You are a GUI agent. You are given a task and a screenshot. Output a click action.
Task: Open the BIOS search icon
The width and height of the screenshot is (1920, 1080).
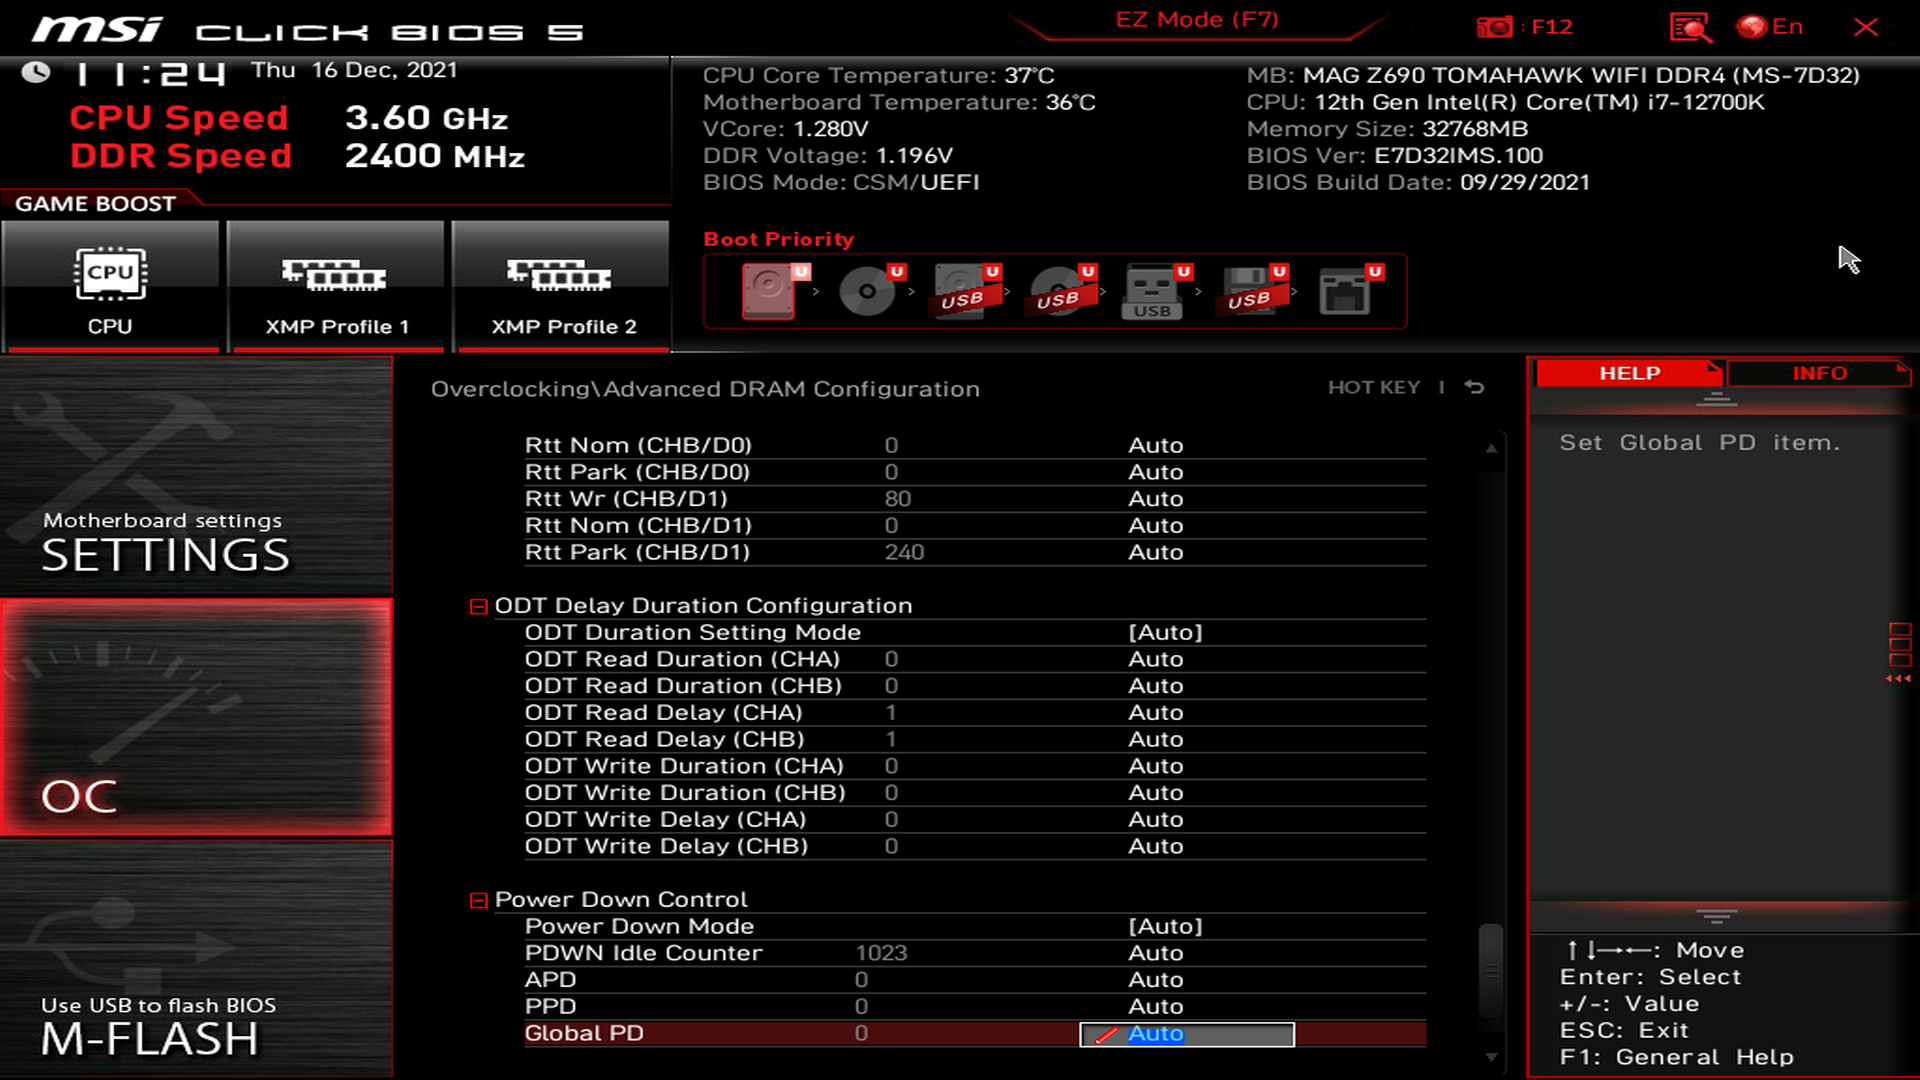pyautogui.click(x=1690, y=27)
